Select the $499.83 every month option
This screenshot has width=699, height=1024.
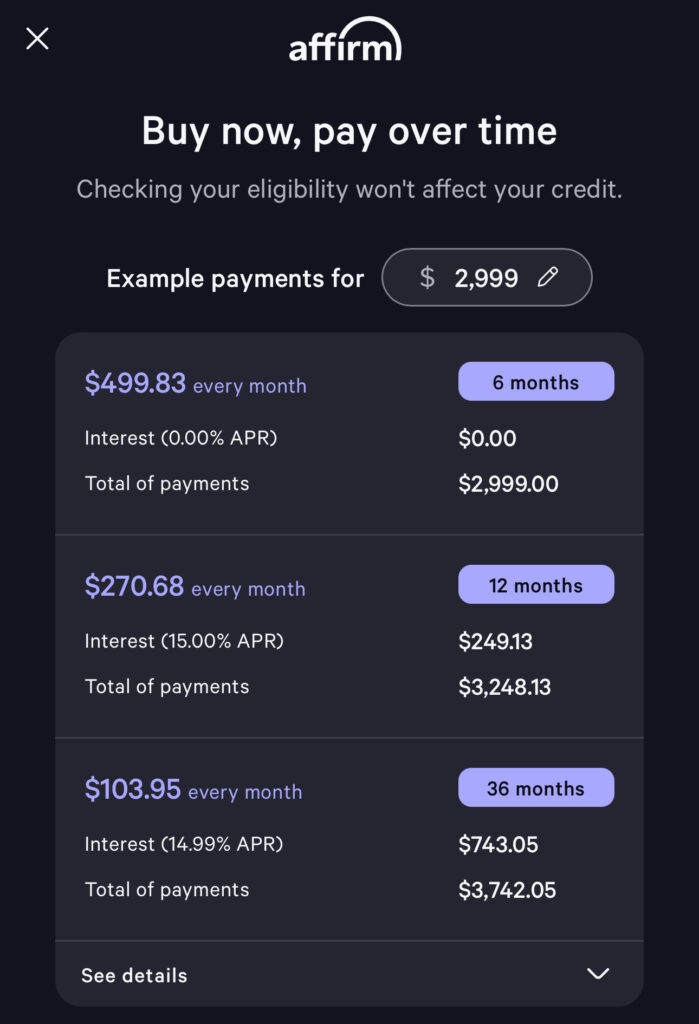(196, 384)
